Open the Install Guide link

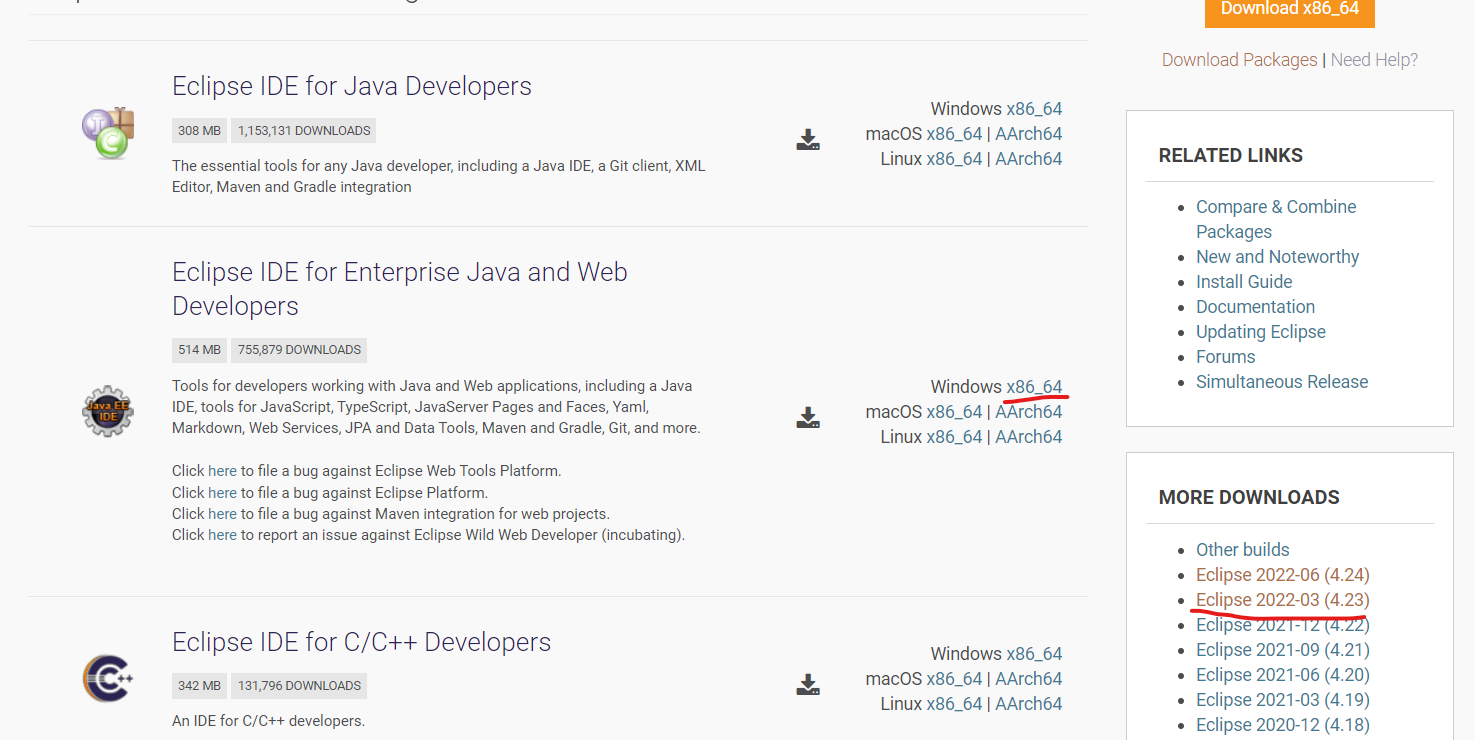[x=1244, y=282]
